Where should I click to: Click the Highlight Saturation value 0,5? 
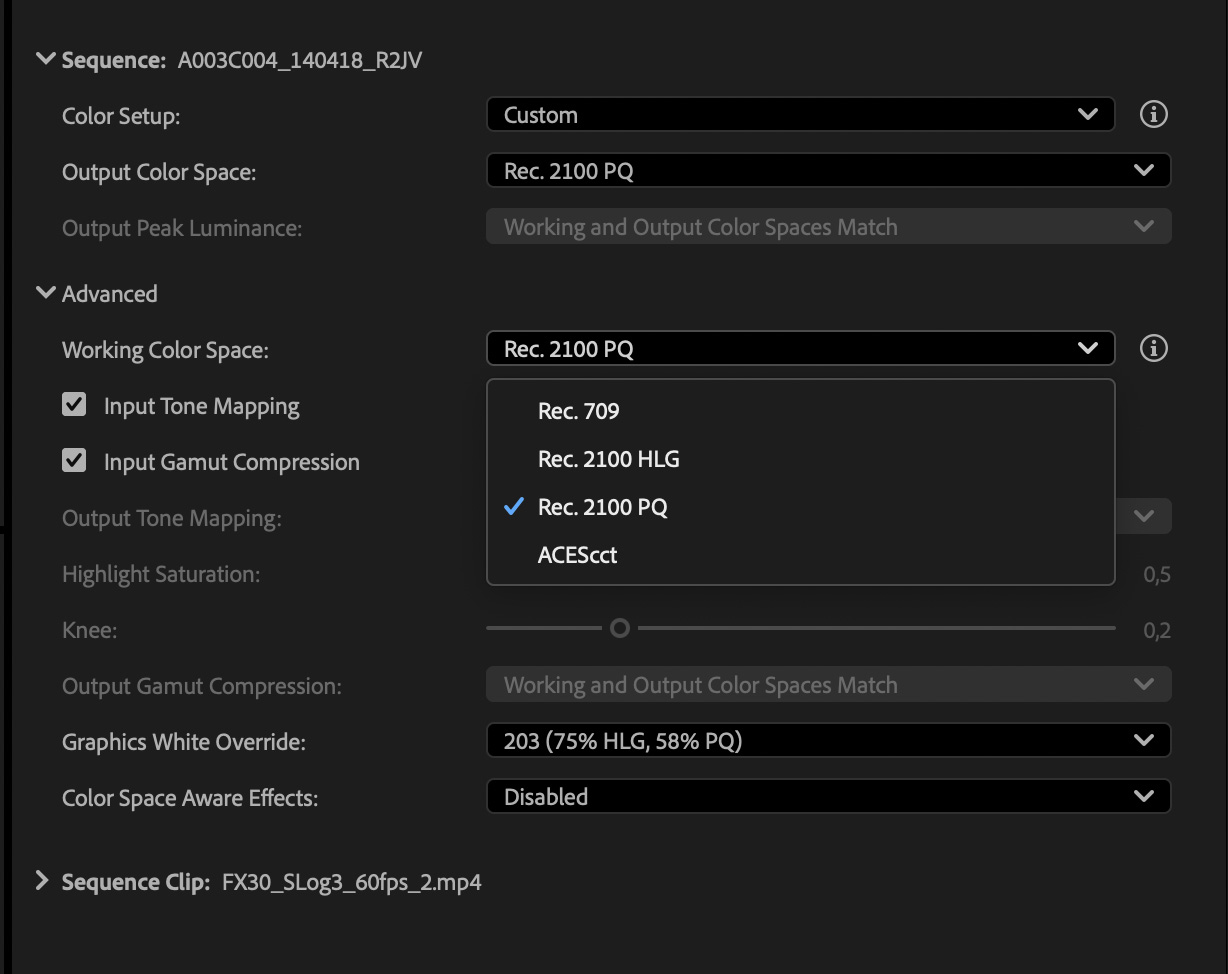1156,575
